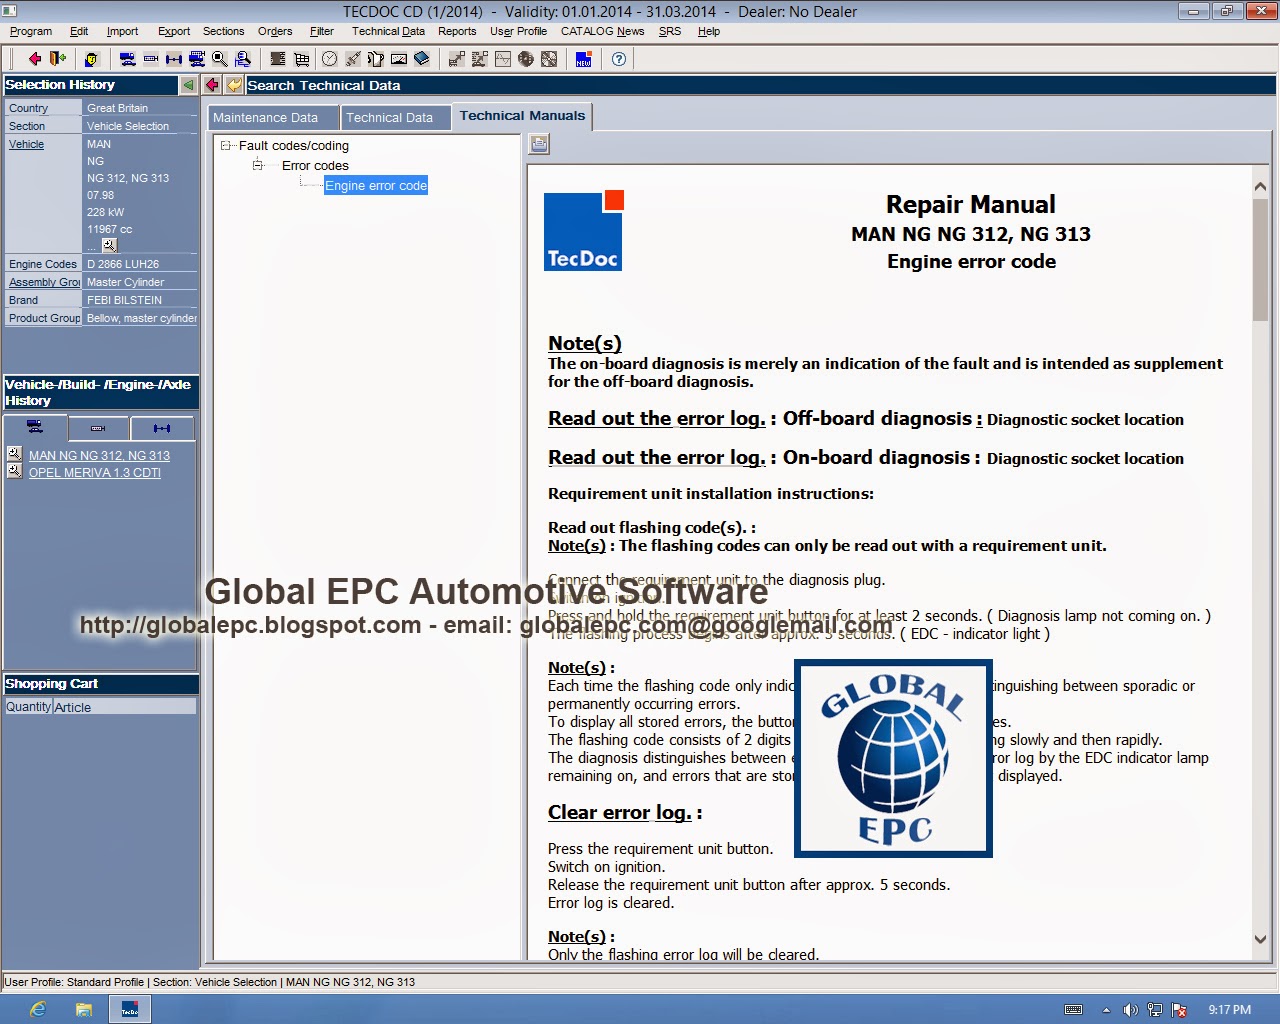The width and height of the screenshot is (1280, 1024).
Task: Open the Filter menu
Action: click(321, 31)
